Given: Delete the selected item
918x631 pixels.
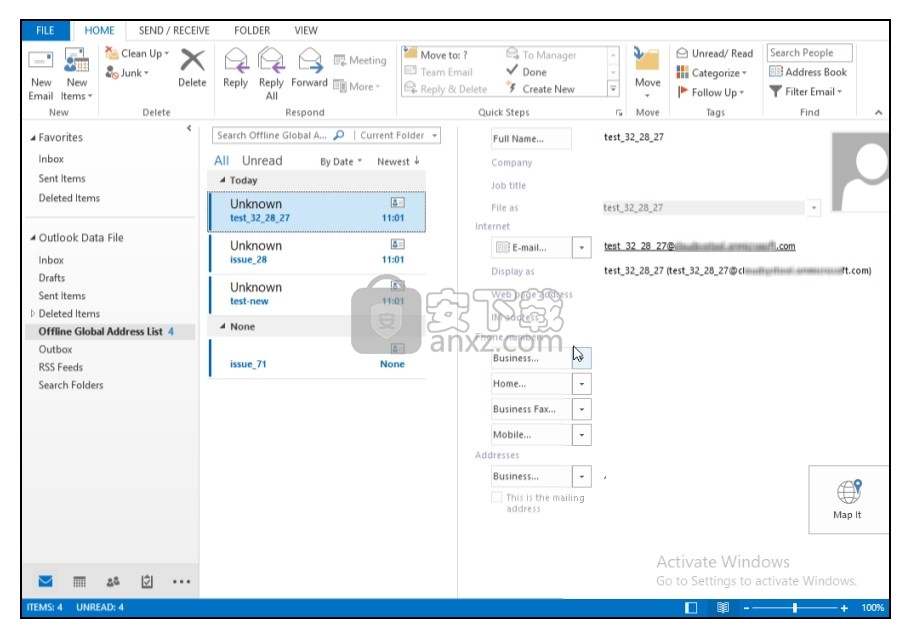Looking at the screenshot, I should point(192,68).
